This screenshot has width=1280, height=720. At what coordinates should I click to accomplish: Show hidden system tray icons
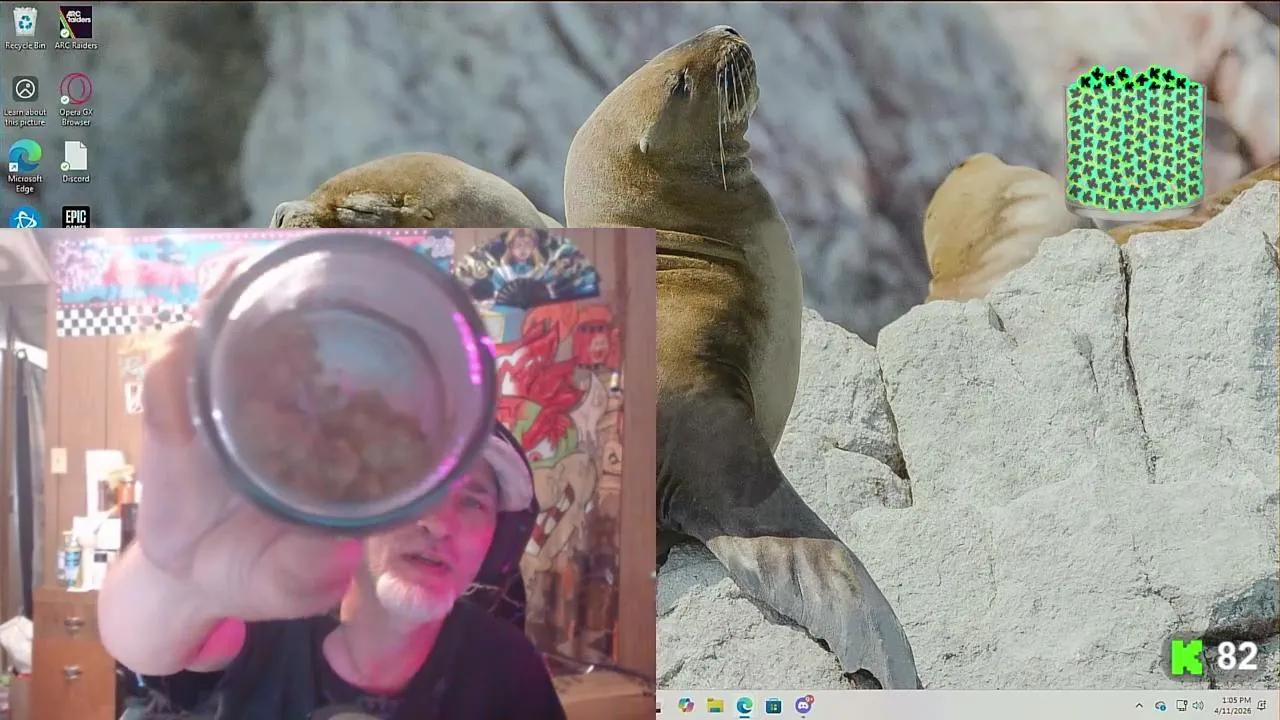[1139, 706]
